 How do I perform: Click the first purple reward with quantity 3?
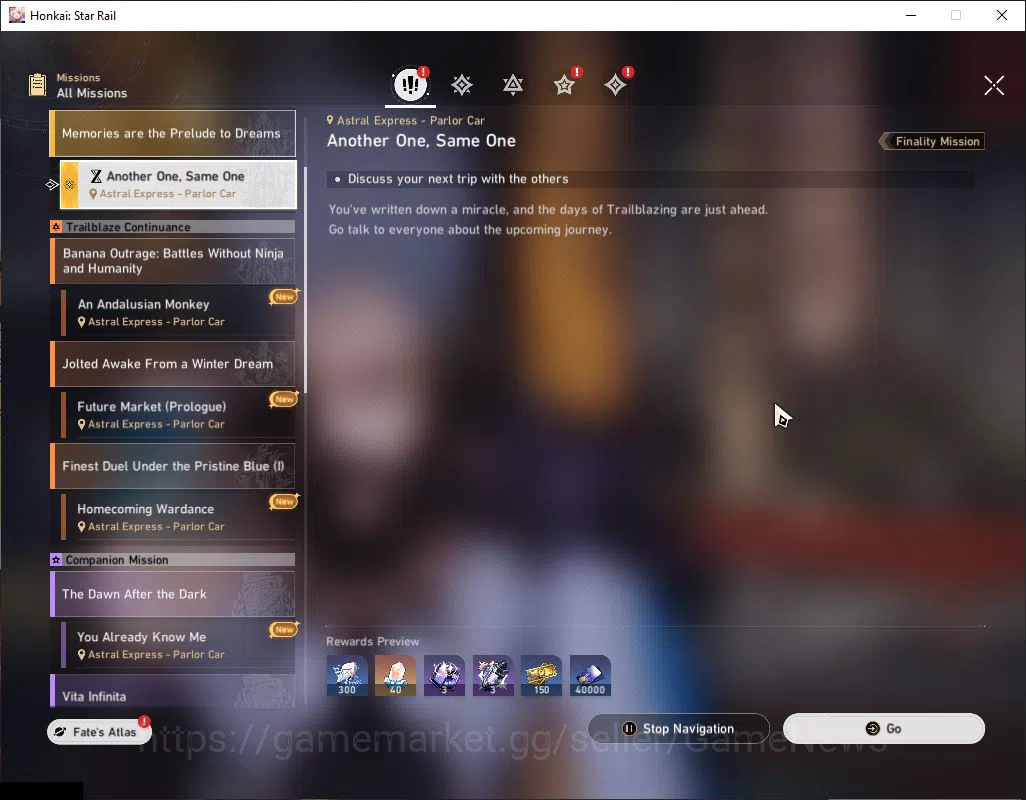(x=444, y=676)
